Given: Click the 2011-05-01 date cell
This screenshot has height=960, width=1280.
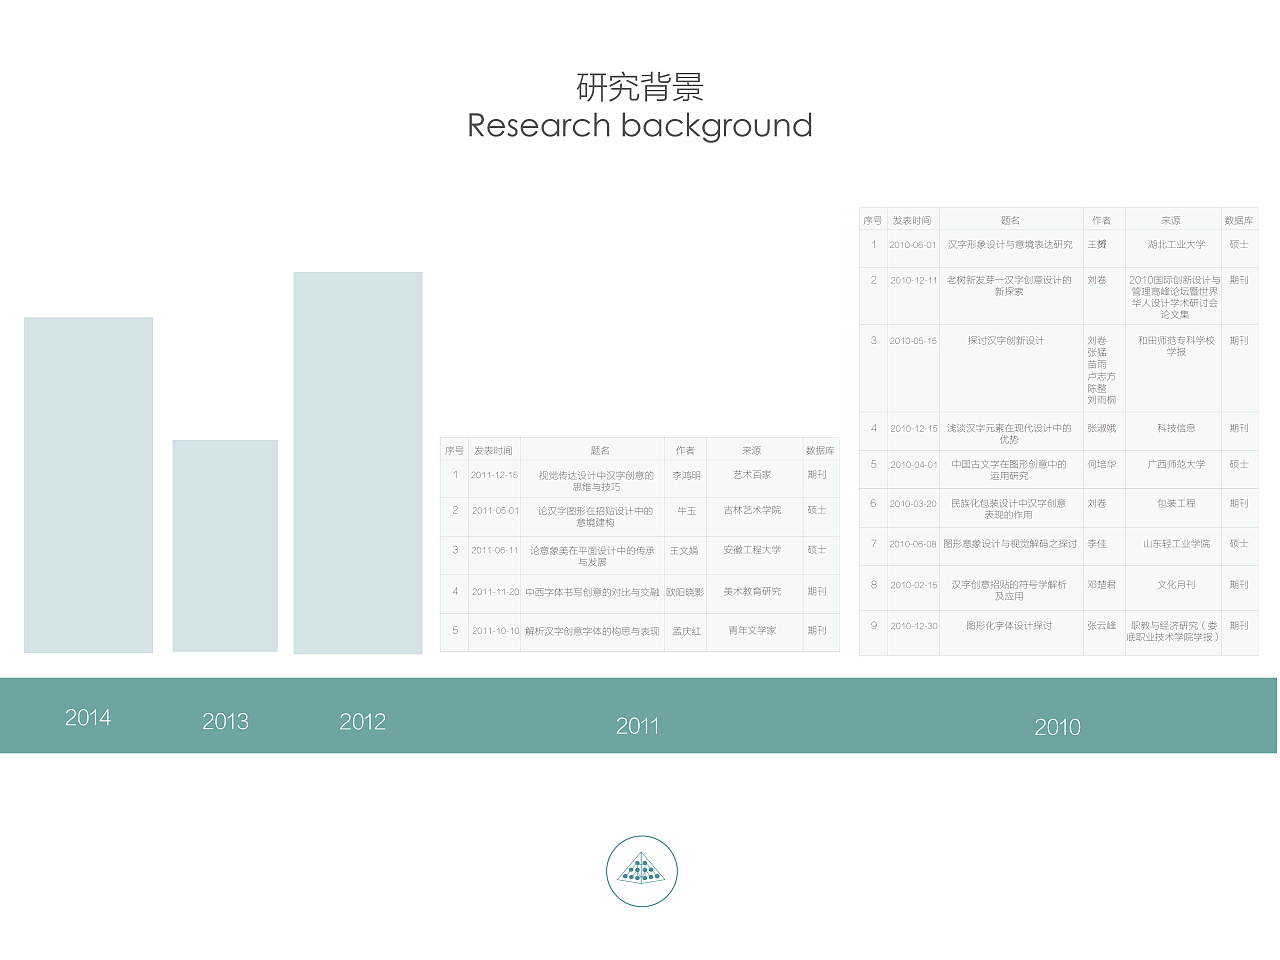Looking at the screenshot, I should pos(495,510).
